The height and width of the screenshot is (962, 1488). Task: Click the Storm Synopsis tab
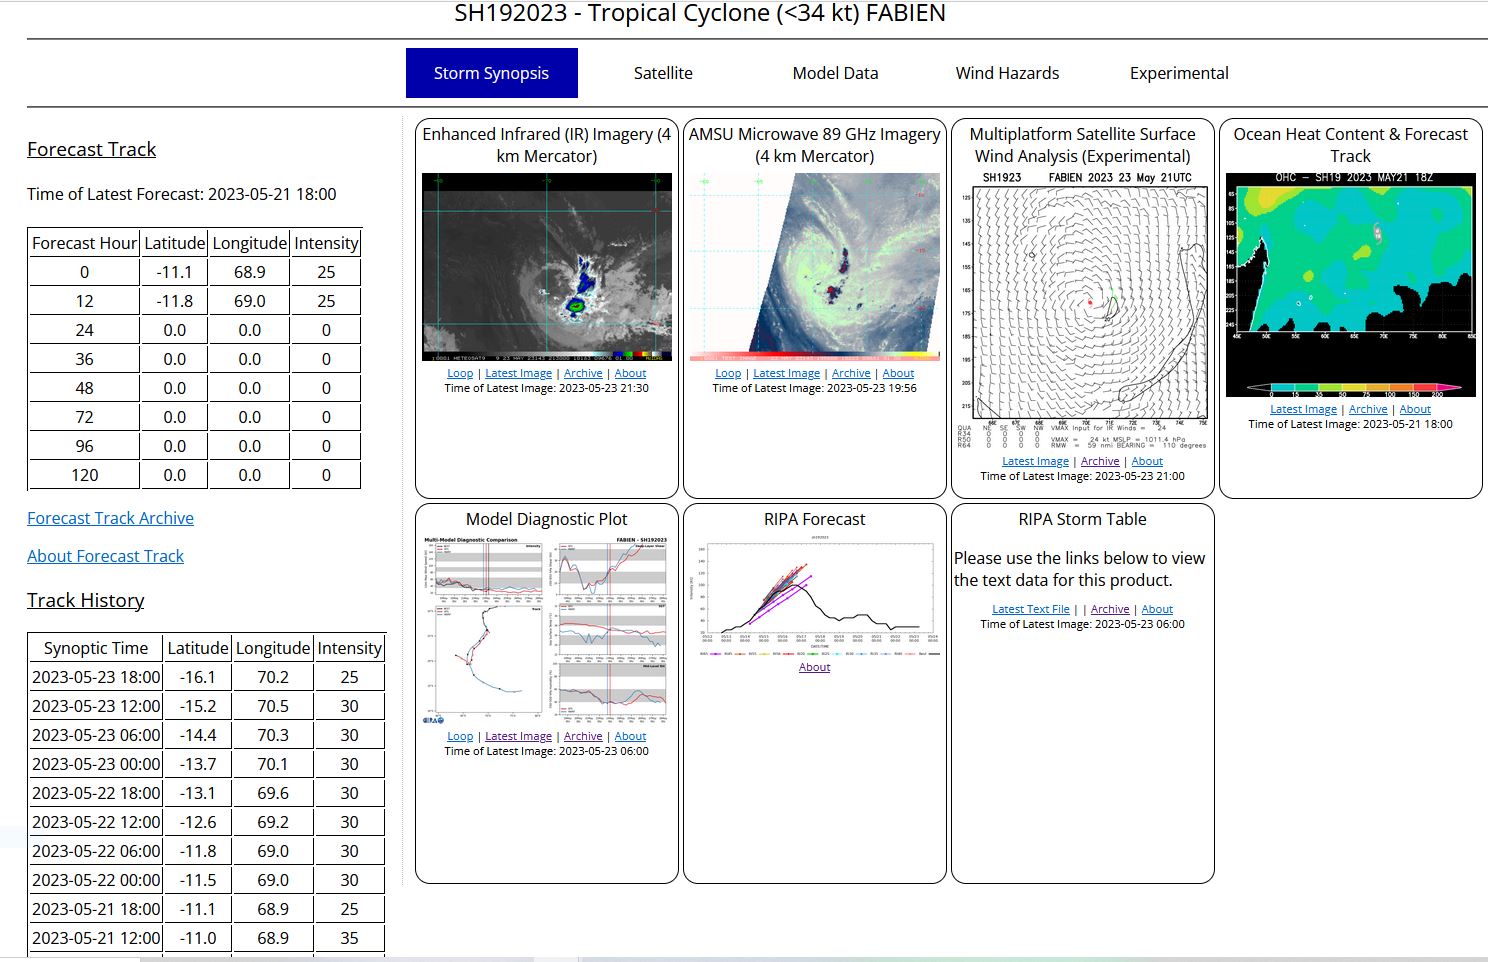pyautogui.click(x=491, y=73)
